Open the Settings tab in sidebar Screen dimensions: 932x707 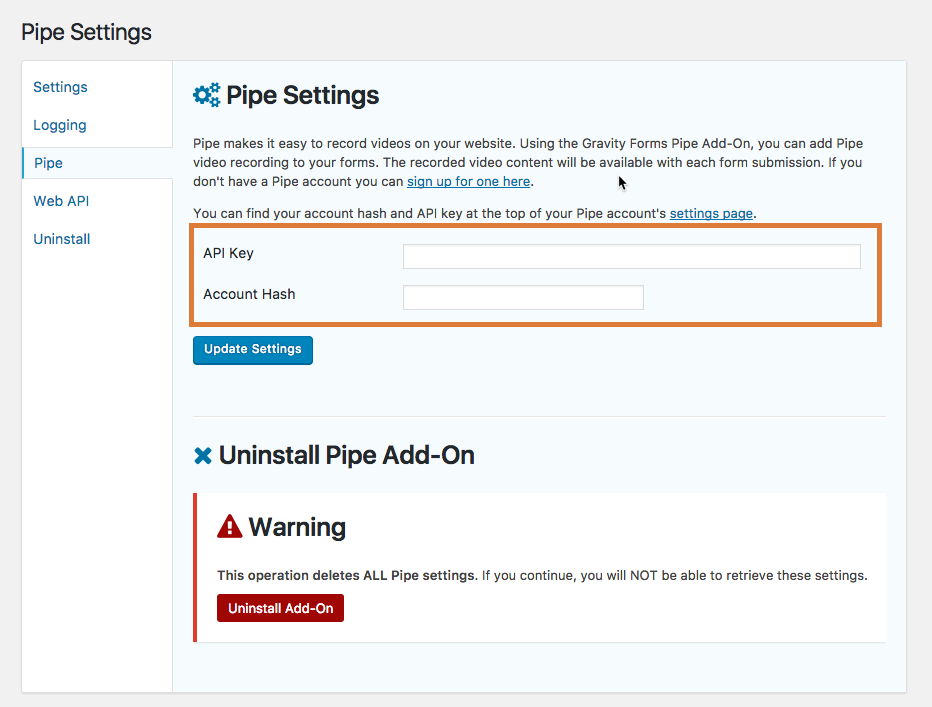tap(60, 87)
